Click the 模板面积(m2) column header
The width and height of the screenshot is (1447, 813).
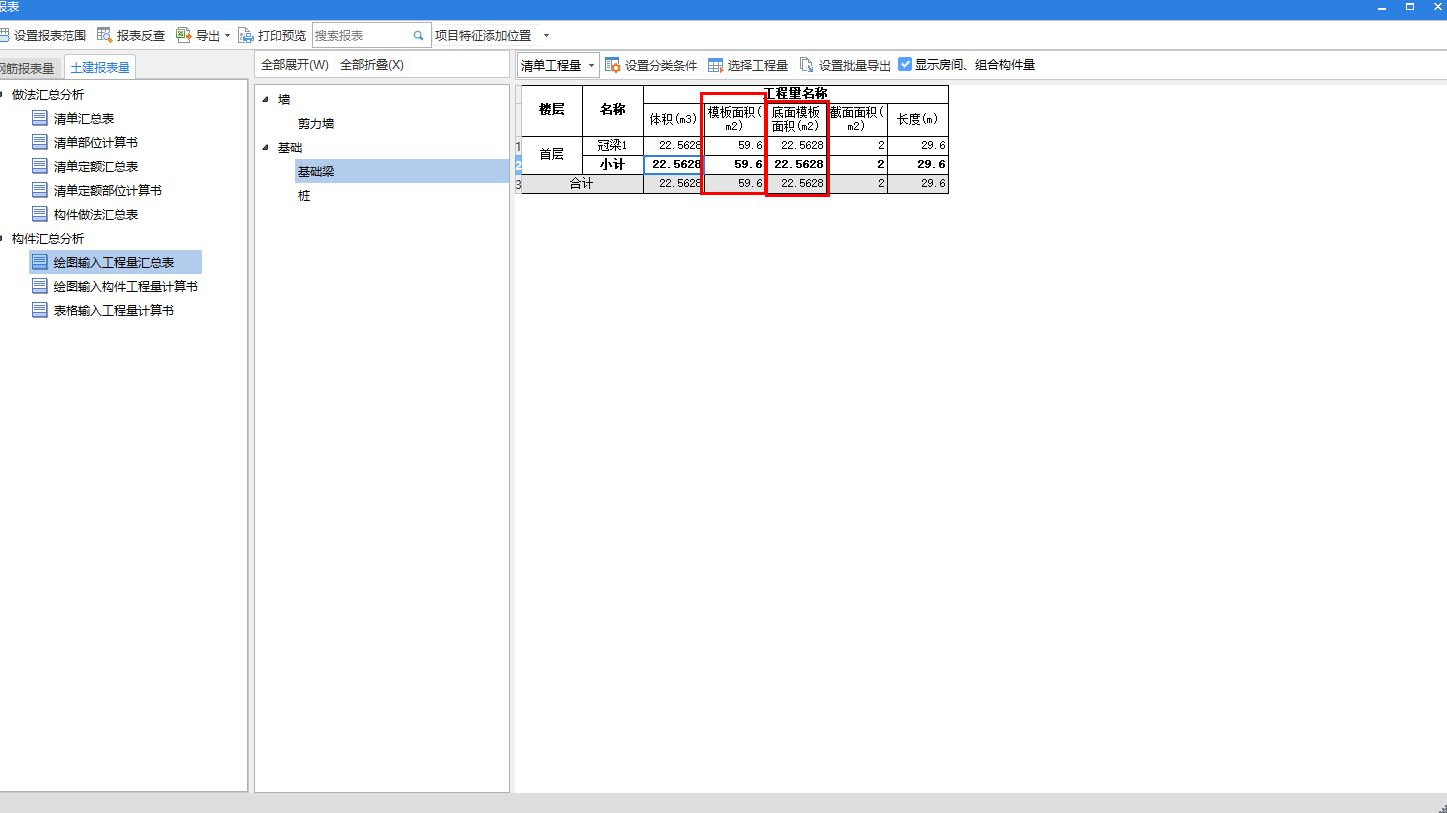pos(735,119)
